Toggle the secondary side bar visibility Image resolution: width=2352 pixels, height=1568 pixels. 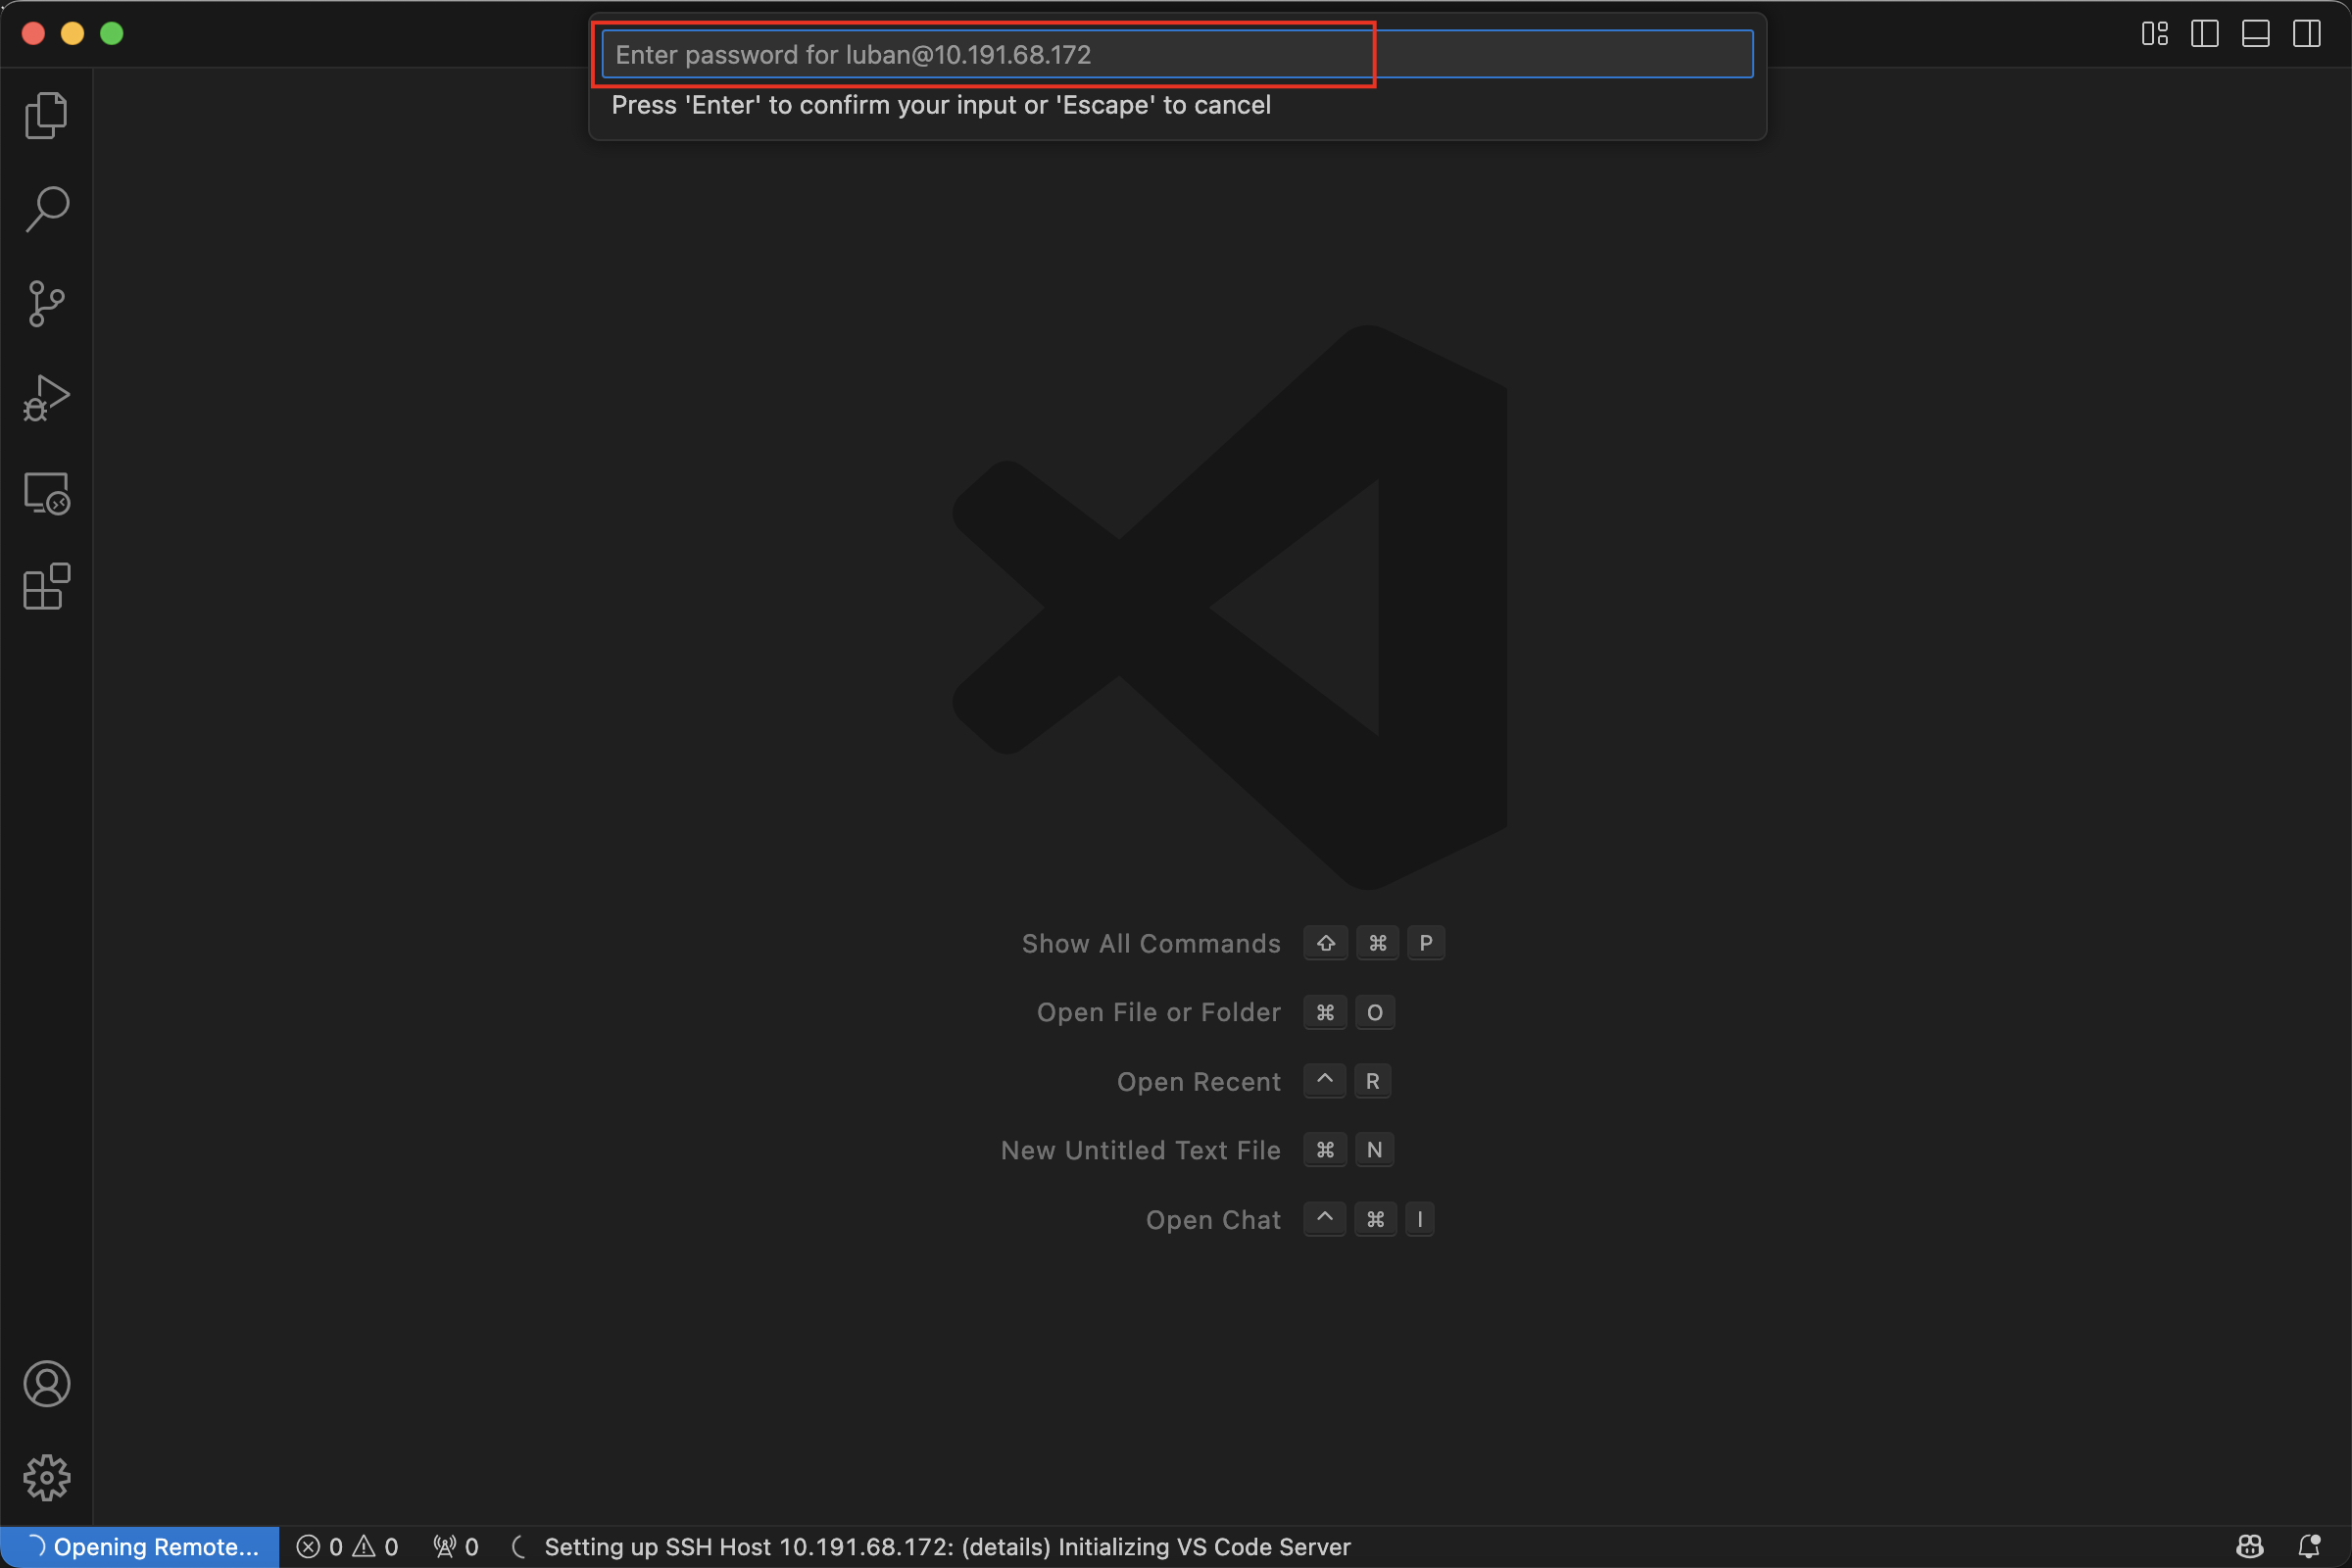click(2306, 34)
